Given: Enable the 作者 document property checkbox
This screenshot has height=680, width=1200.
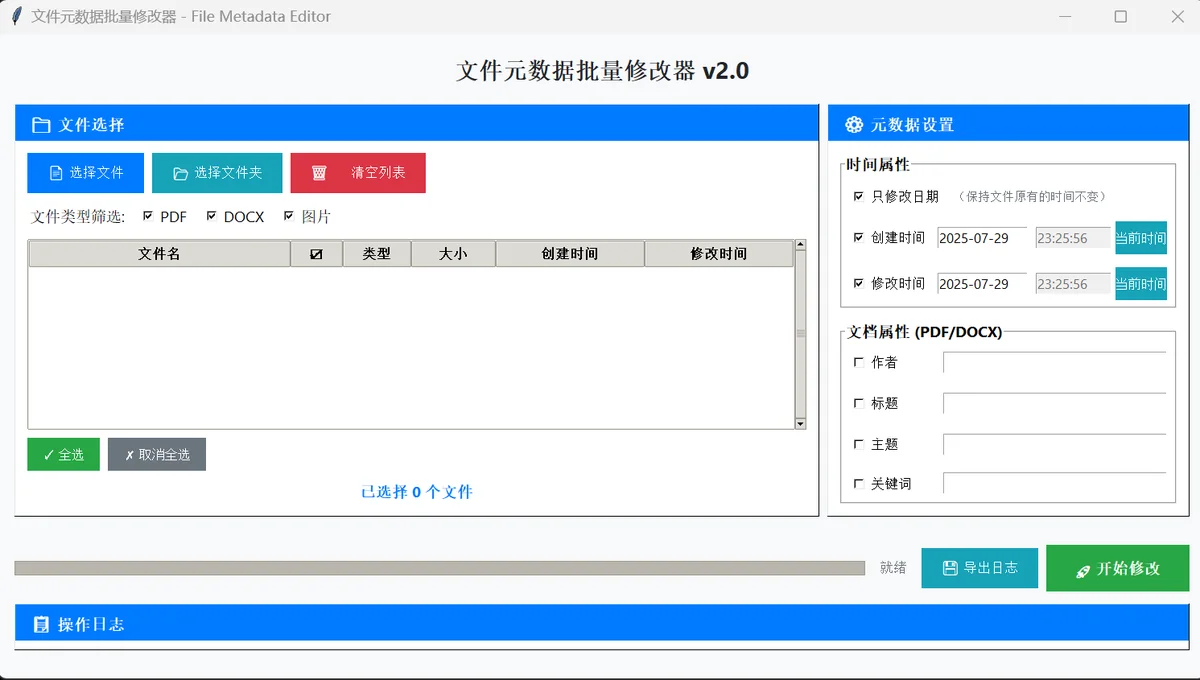Looking at the screenshot, I should point(858,362).
